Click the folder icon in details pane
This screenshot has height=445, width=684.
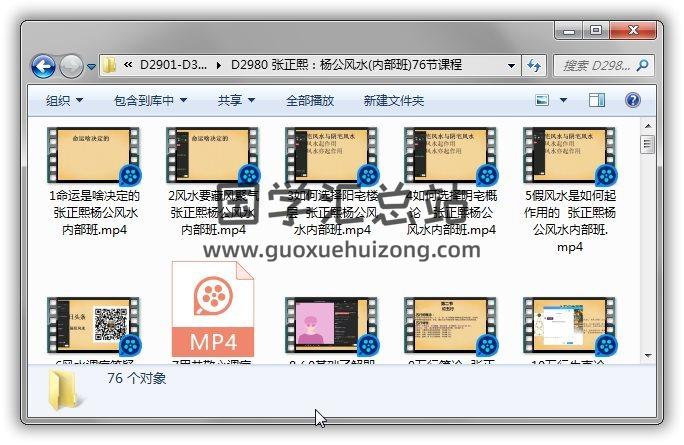tap(65, 390)
